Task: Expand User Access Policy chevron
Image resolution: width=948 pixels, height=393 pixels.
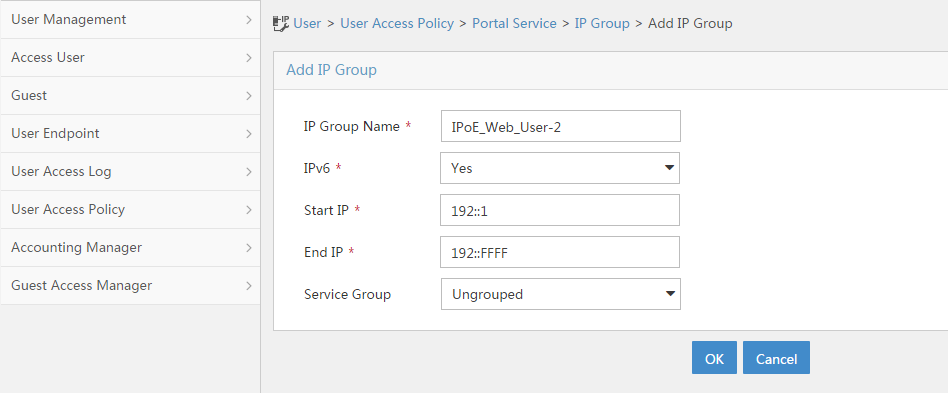Action: click(x=249, y=210)
